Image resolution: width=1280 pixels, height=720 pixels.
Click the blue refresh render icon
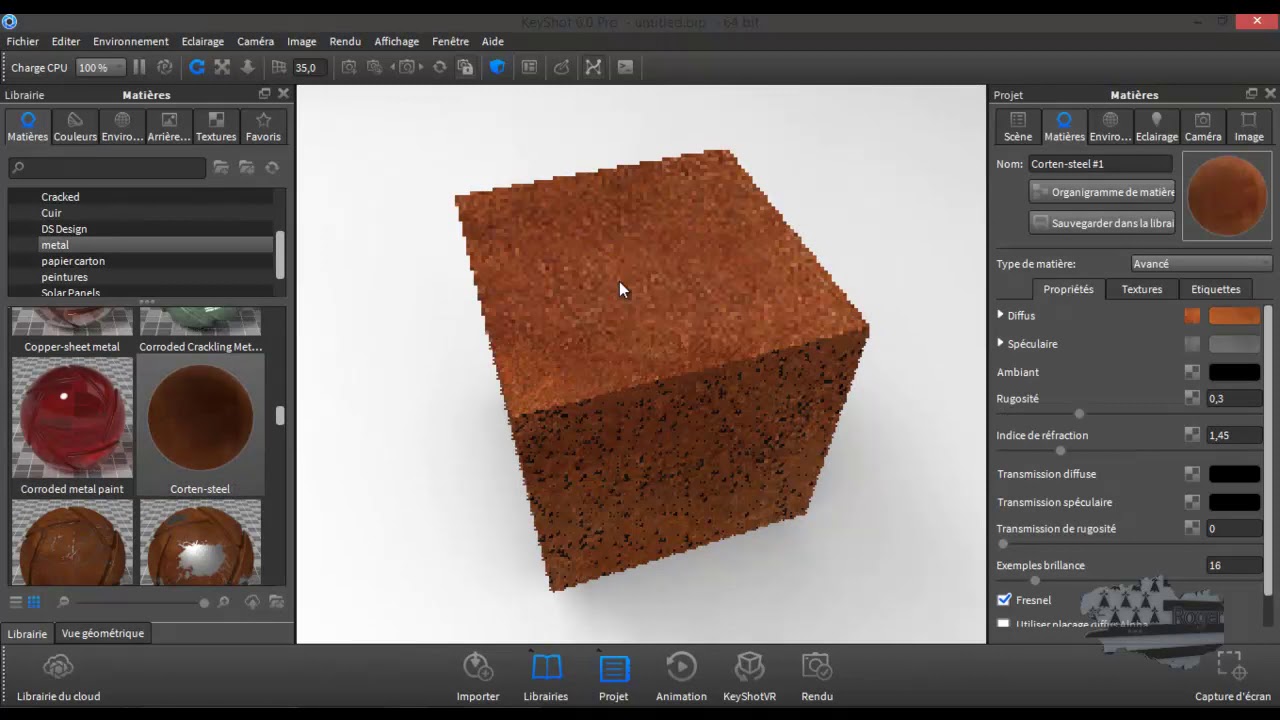click(197, 67)
